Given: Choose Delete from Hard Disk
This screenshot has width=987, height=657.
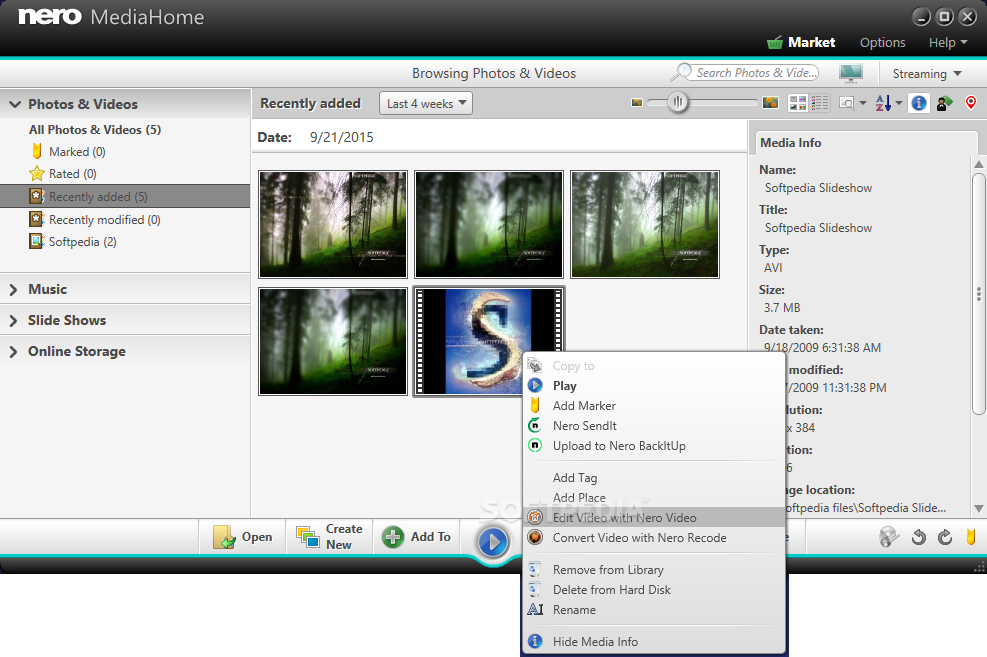Looking at the screenshot, I should [655, 590].
